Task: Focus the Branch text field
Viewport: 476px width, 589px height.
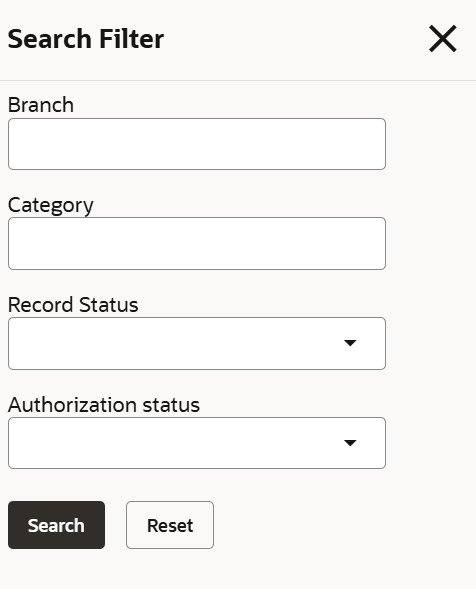Action: tap(197, 144)
